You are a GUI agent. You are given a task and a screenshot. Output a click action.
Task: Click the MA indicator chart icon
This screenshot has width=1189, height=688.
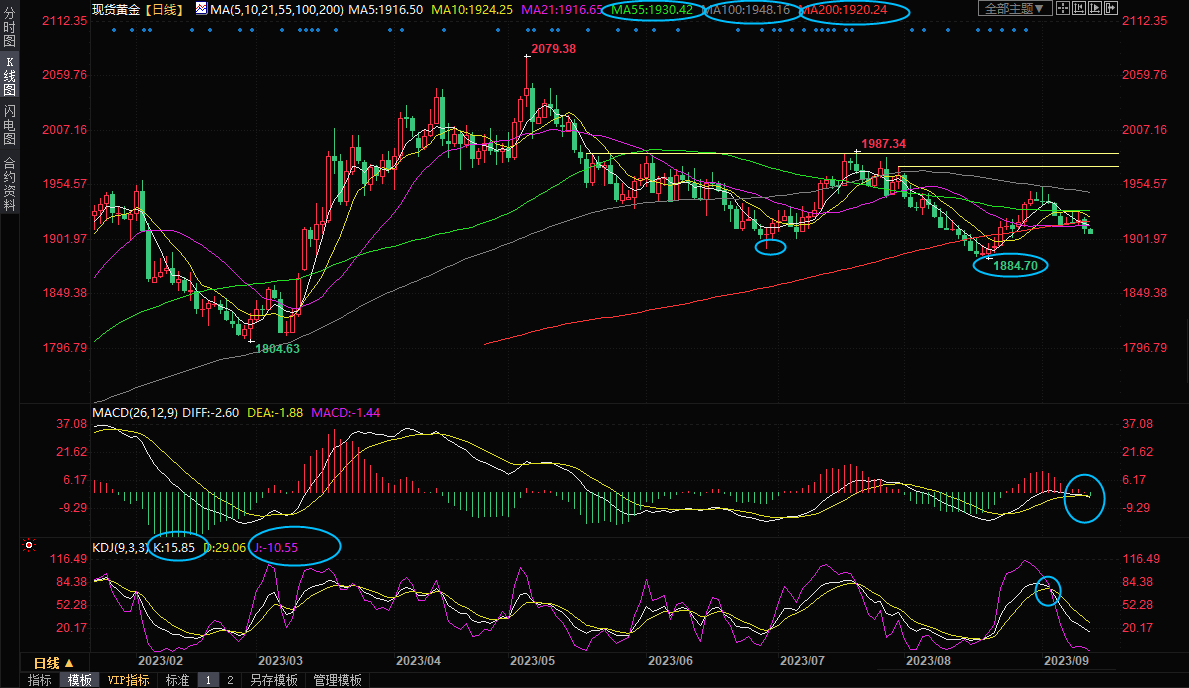pos(201,8)
